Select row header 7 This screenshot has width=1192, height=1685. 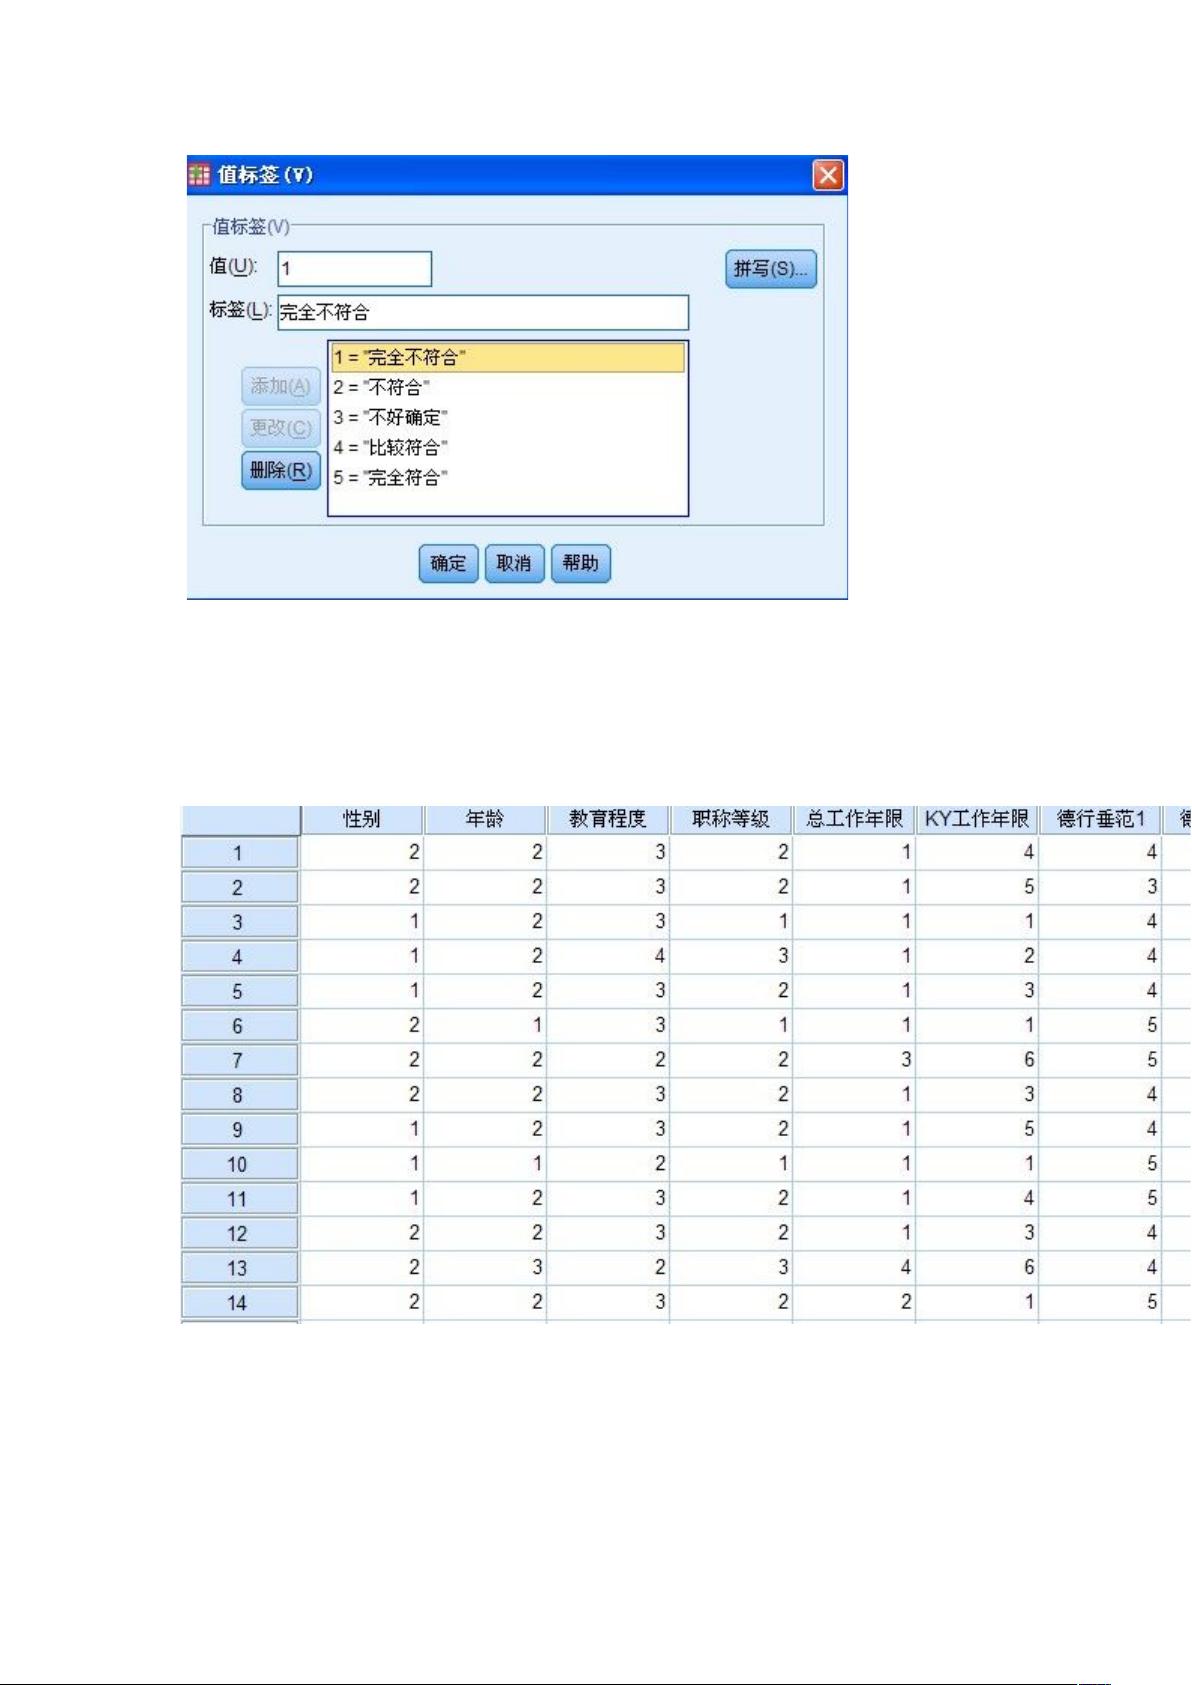point(239,1060)
